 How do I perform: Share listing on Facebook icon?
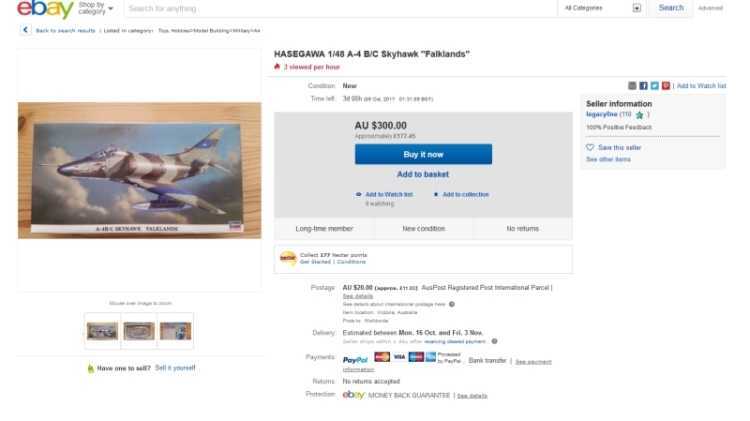[x=643, y=86]
